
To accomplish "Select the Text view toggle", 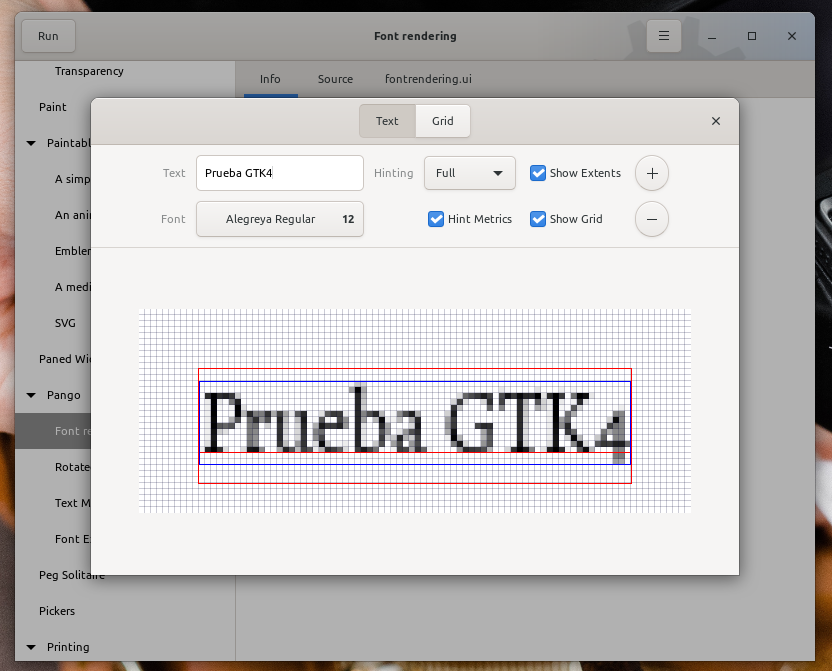I will pyautogui.click(x=387, y=120).
